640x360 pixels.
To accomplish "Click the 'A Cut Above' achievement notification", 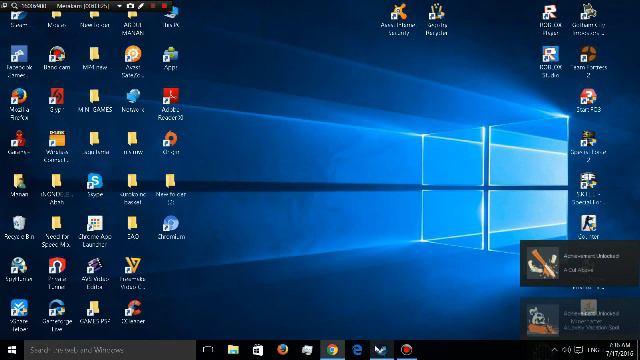I will [x=580, y=263].
